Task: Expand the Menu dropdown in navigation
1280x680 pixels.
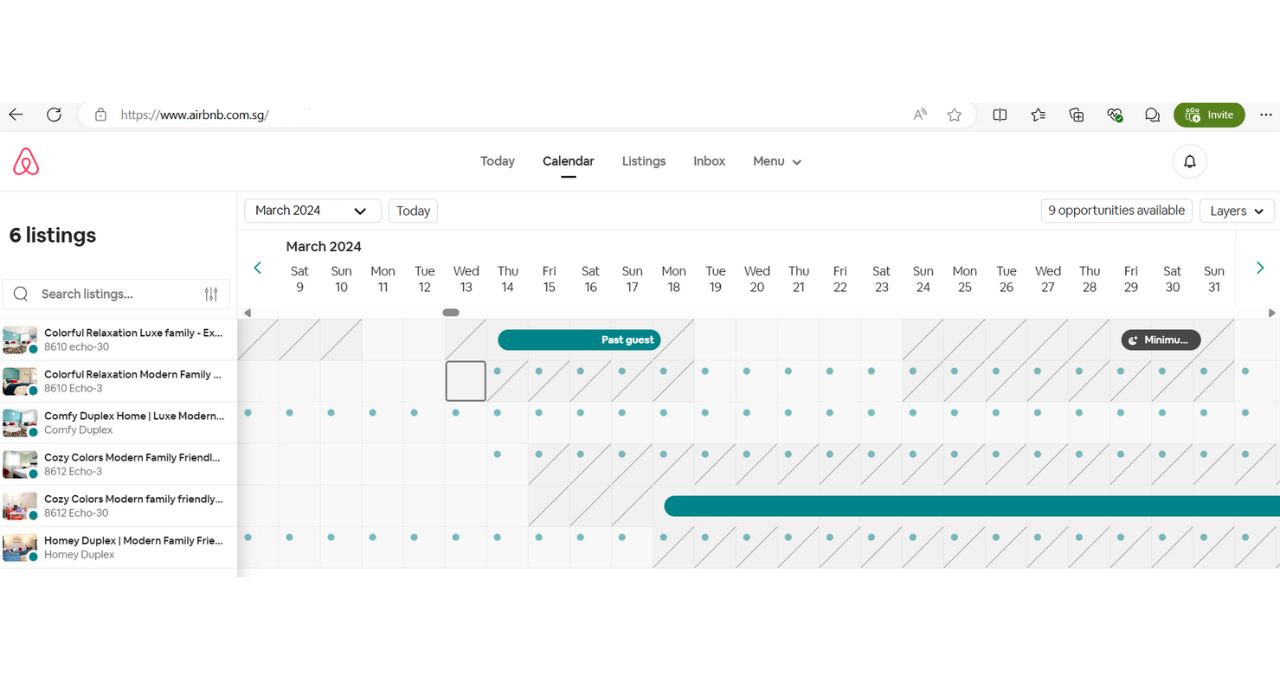Action: point(777,161)
